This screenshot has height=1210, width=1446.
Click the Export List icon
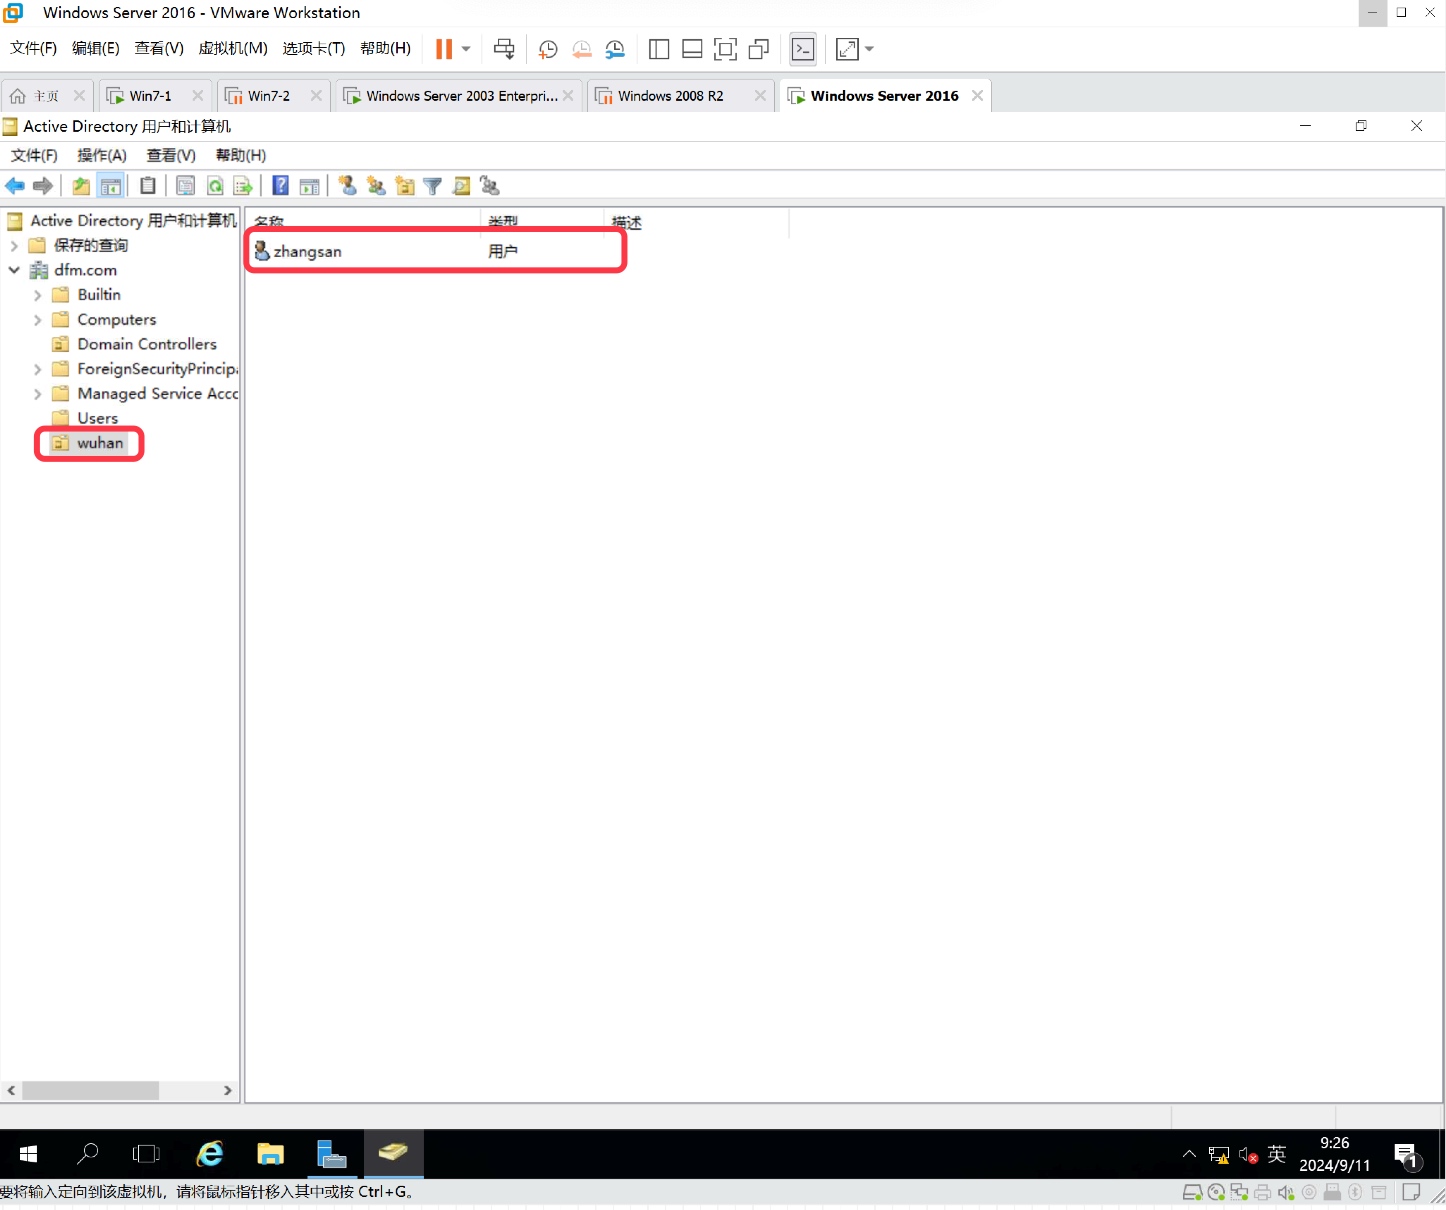pyautogui.click(x=243, y=186)
